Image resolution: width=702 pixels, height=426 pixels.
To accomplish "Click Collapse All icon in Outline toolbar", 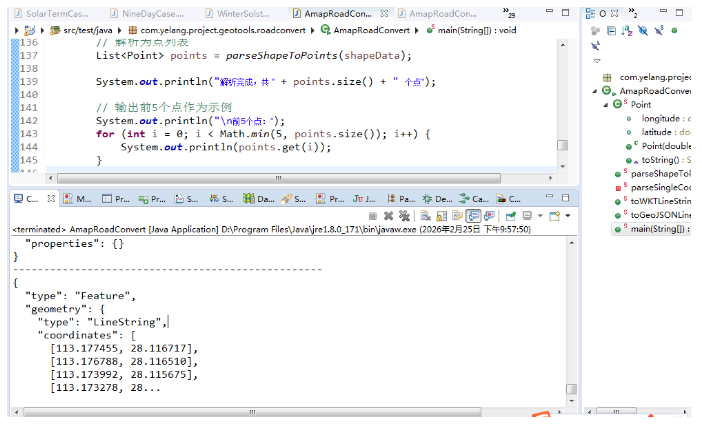I will click(x=611, y=30).
